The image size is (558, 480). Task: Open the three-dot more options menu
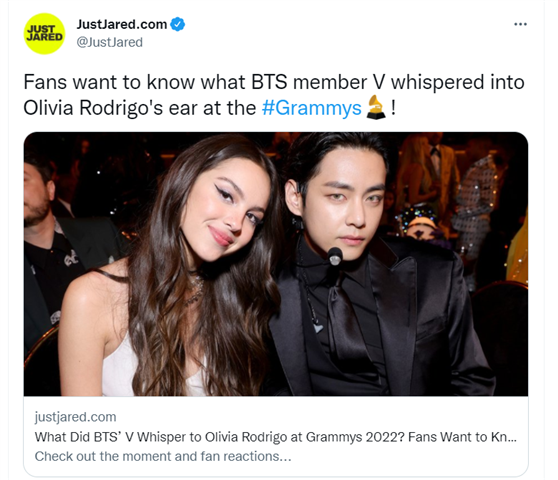pyautogui.click(x=520, y=24)
